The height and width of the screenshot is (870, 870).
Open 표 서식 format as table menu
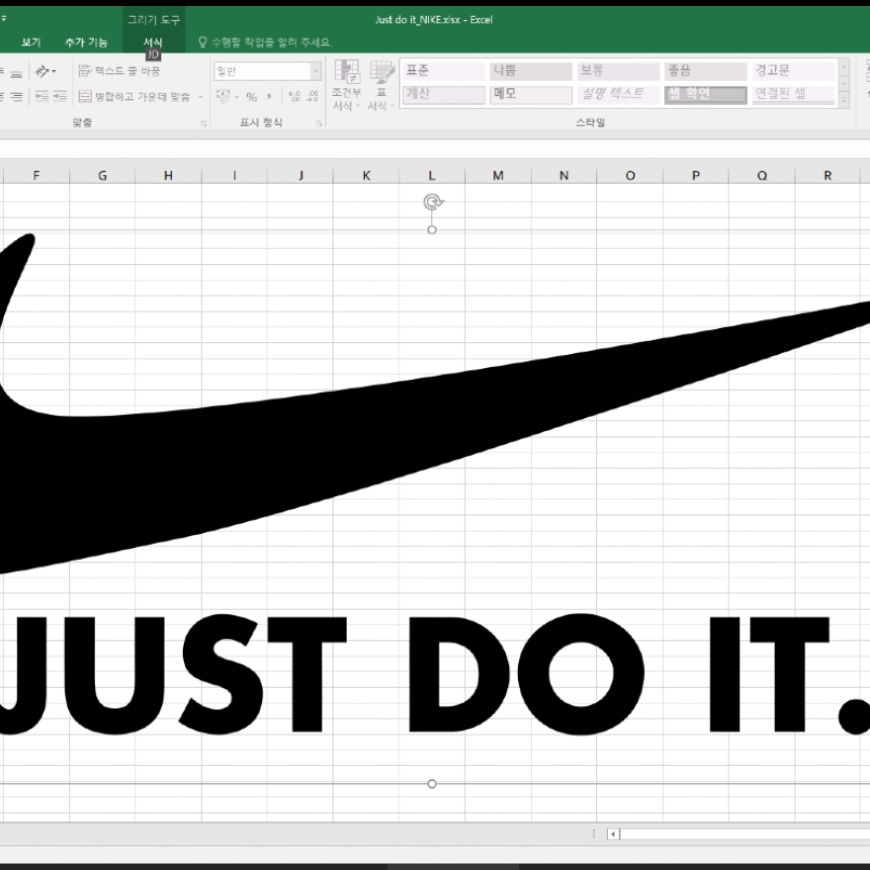point(381,85)
